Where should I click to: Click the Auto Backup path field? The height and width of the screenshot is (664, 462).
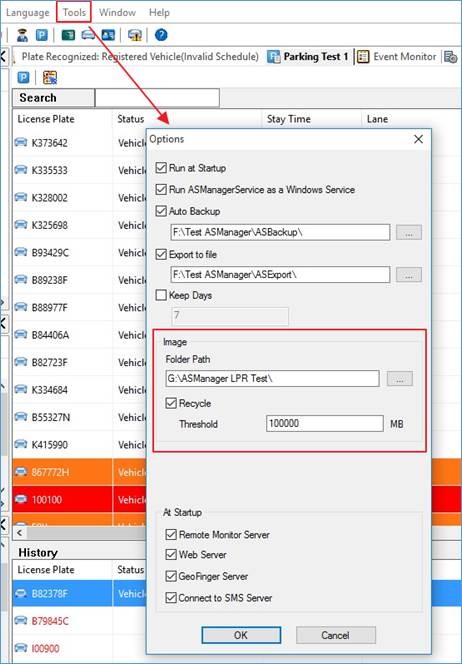point(280,232)
